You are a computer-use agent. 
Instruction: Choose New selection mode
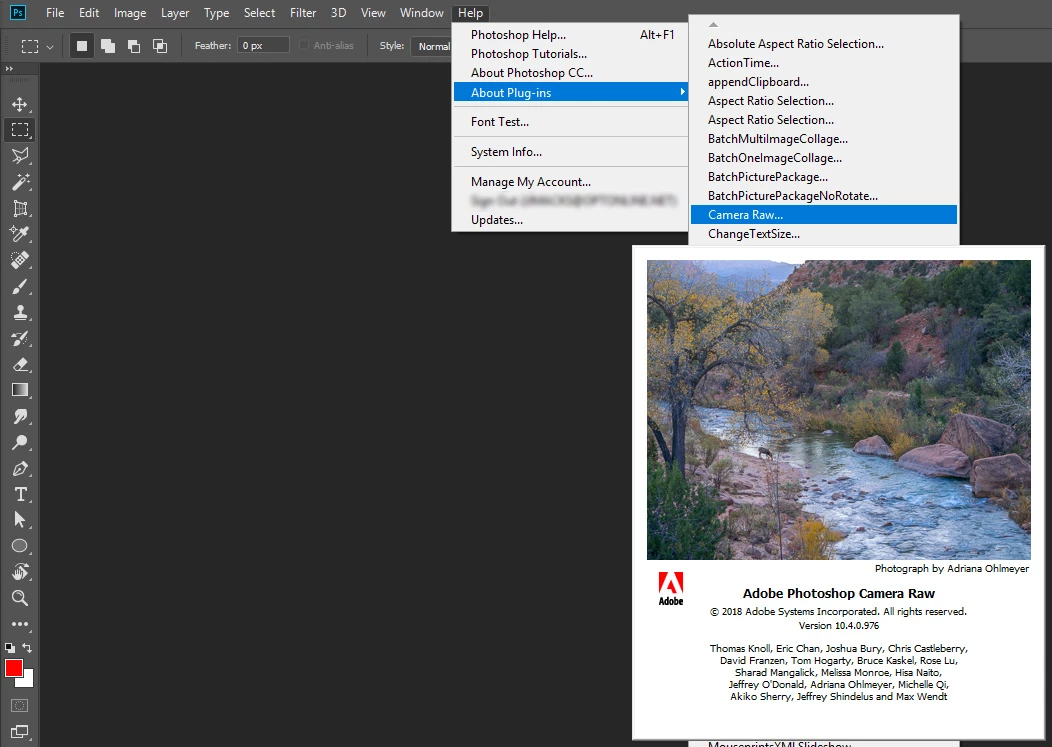click(82, 46)
